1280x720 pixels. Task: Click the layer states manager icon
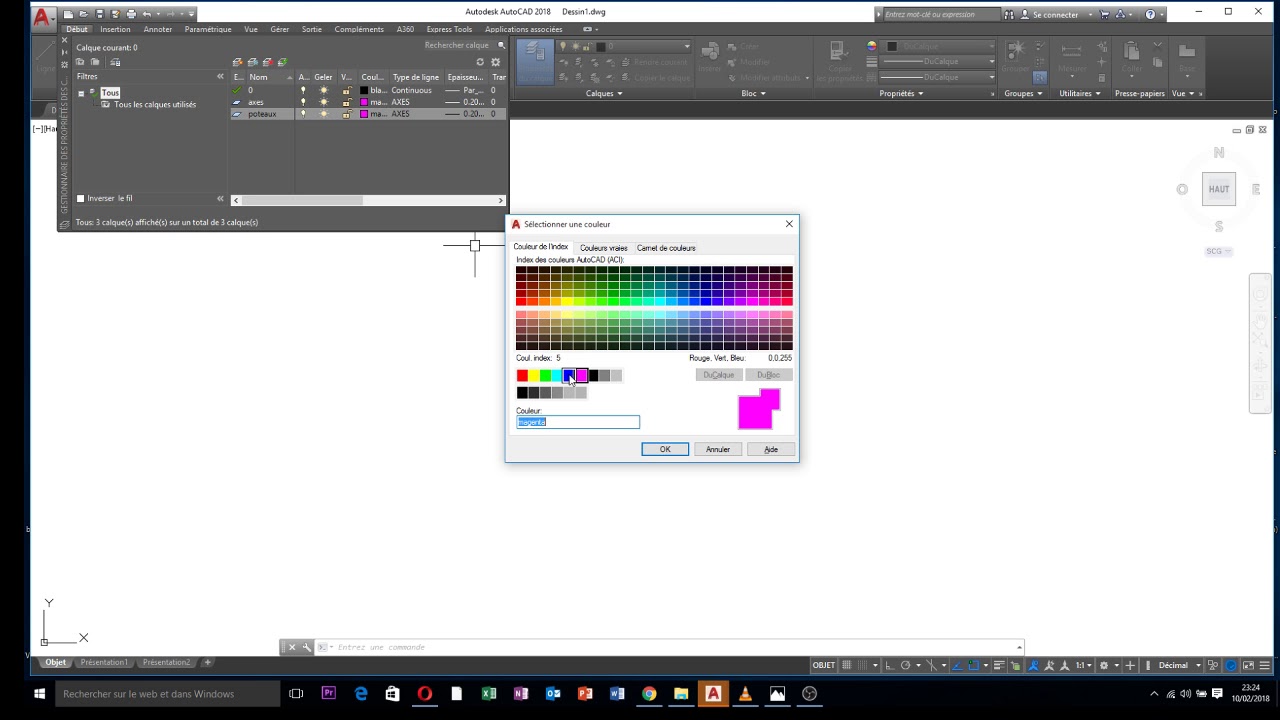pos(115,62)
